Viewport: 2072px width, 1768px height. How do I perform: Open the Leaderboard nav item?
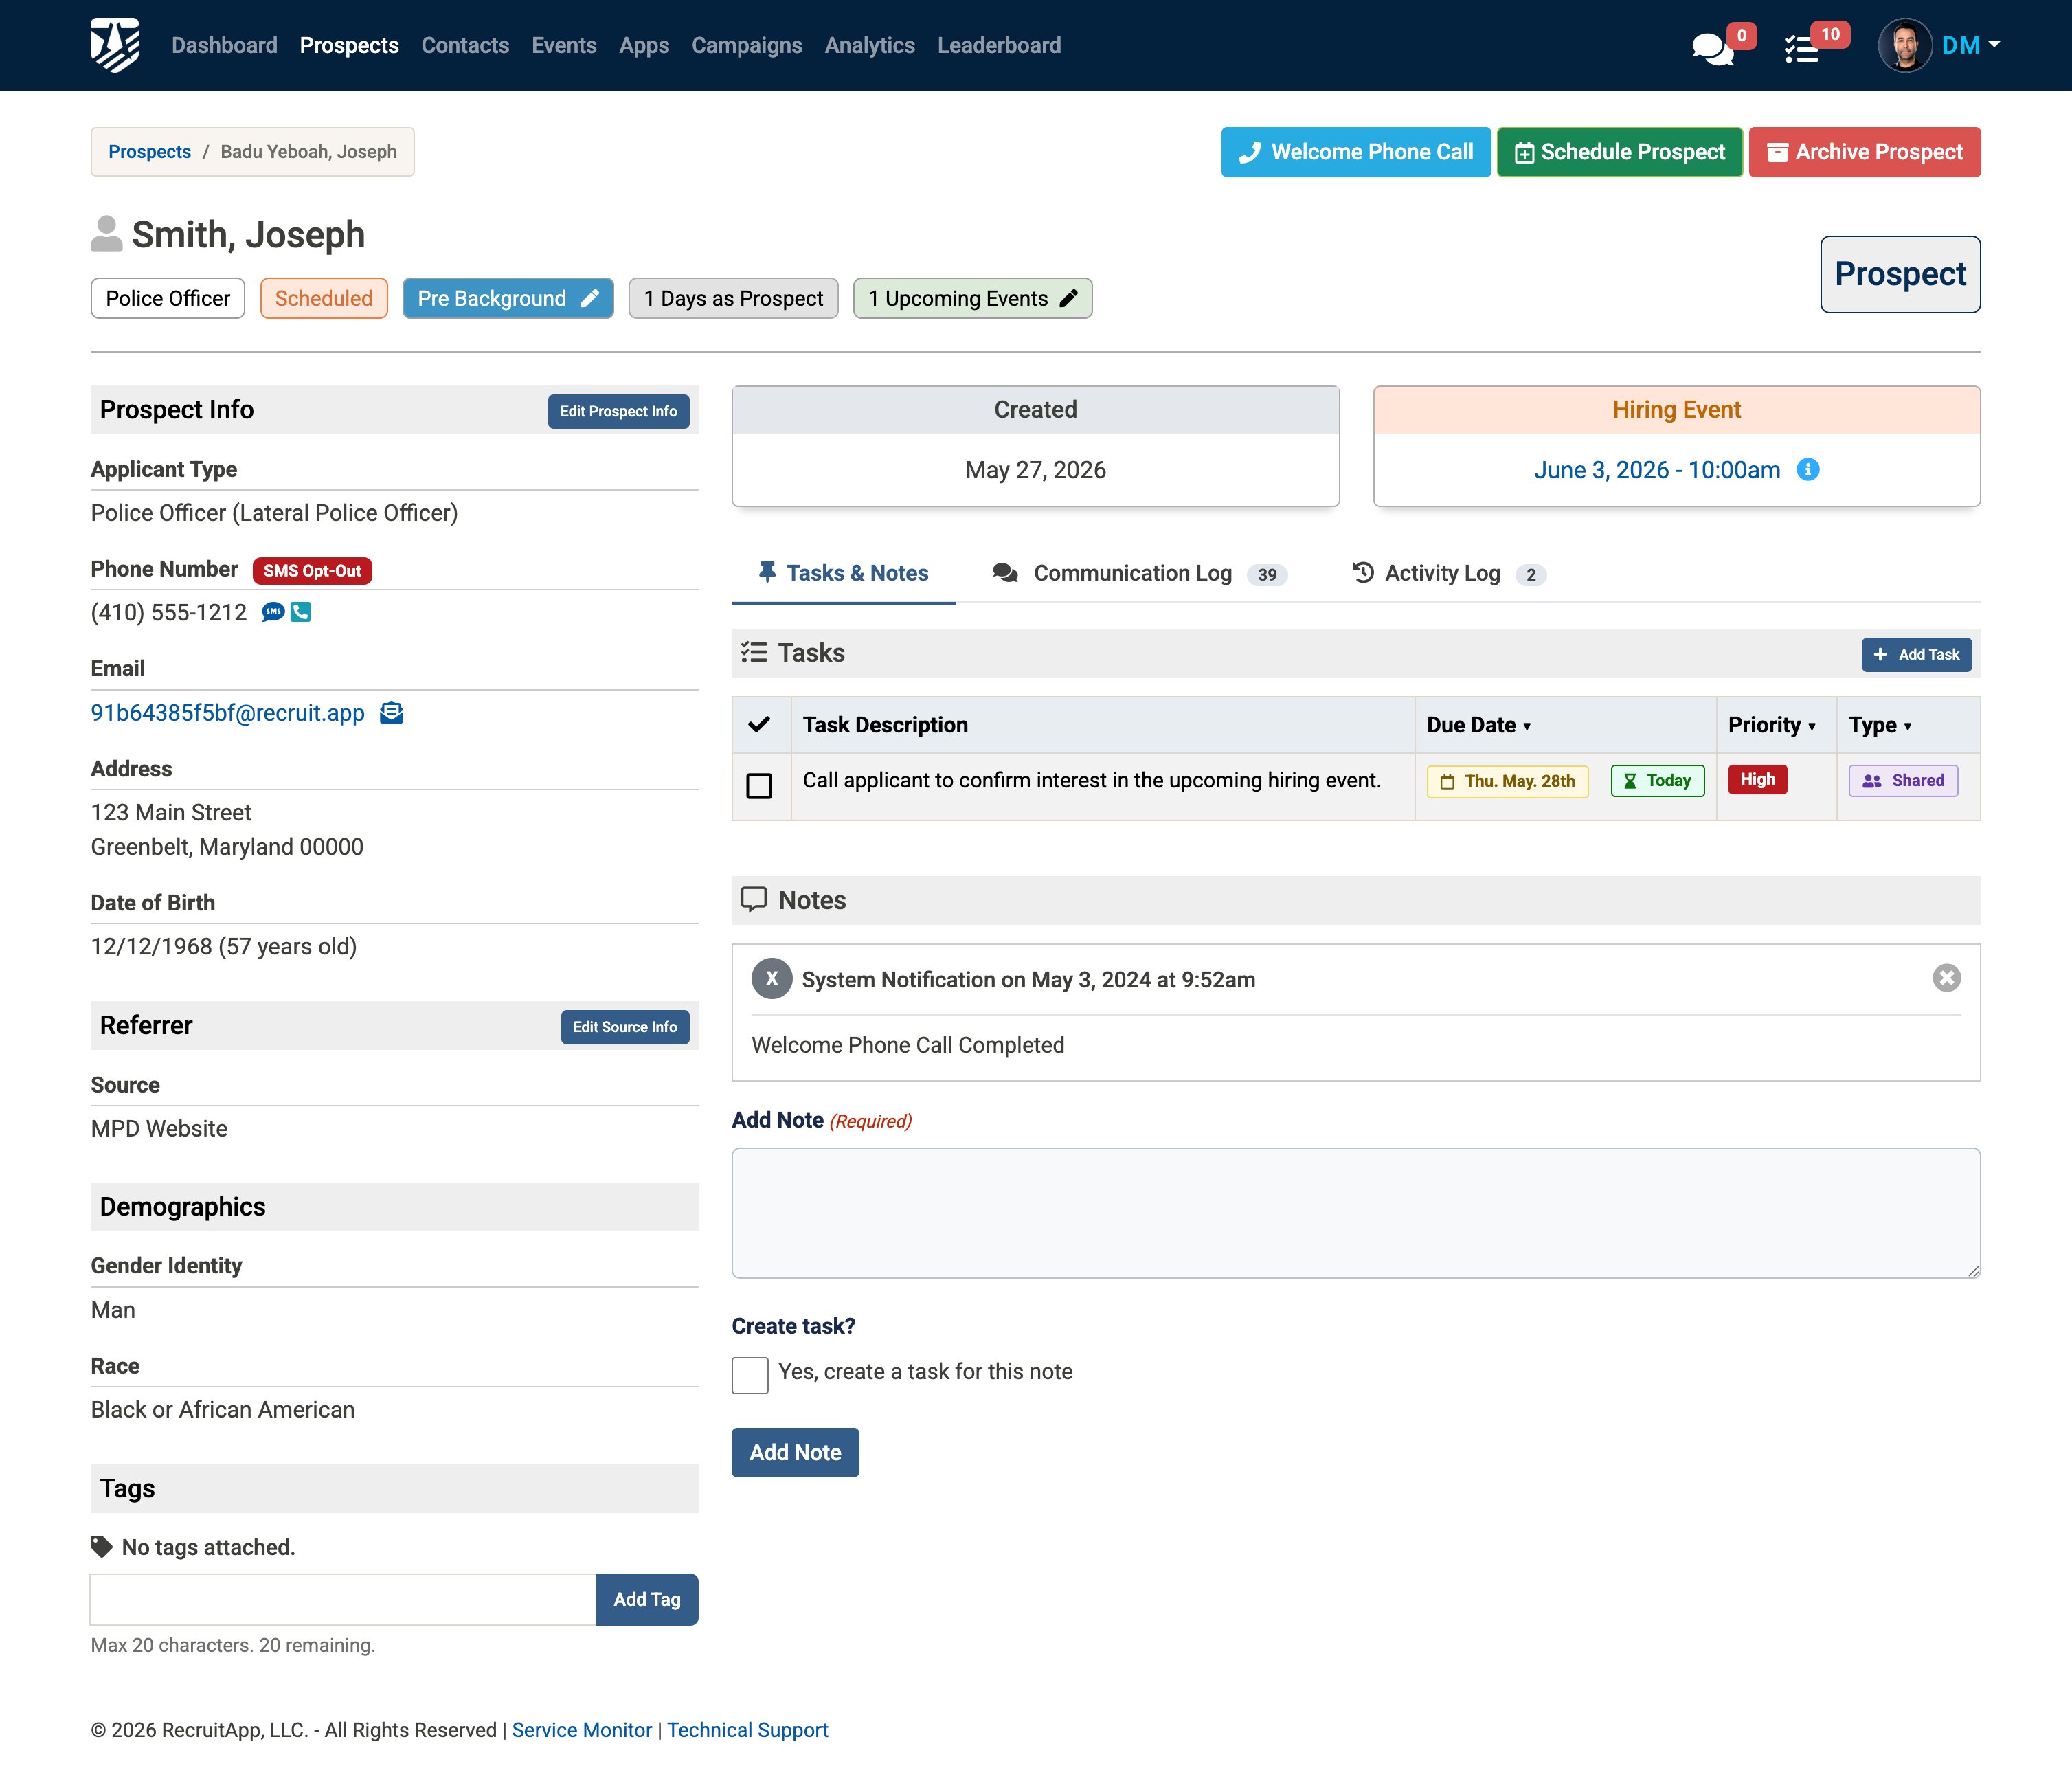[x=1000, y=45]
